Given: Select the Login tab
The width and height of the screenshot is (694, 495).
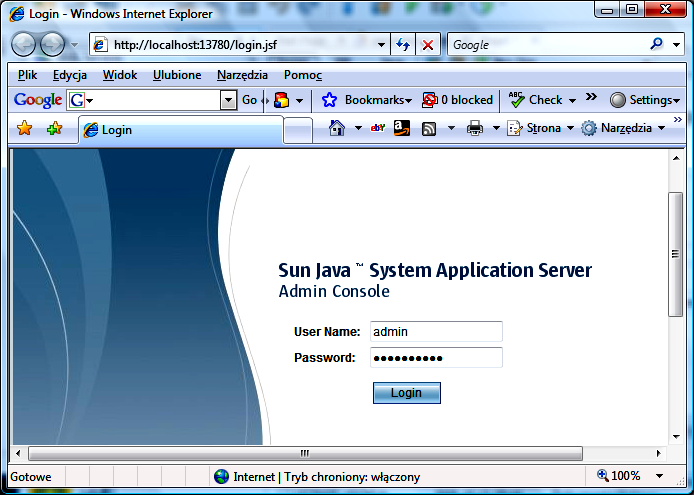Looking at the screenshot, I should click(x=181, y=130).
